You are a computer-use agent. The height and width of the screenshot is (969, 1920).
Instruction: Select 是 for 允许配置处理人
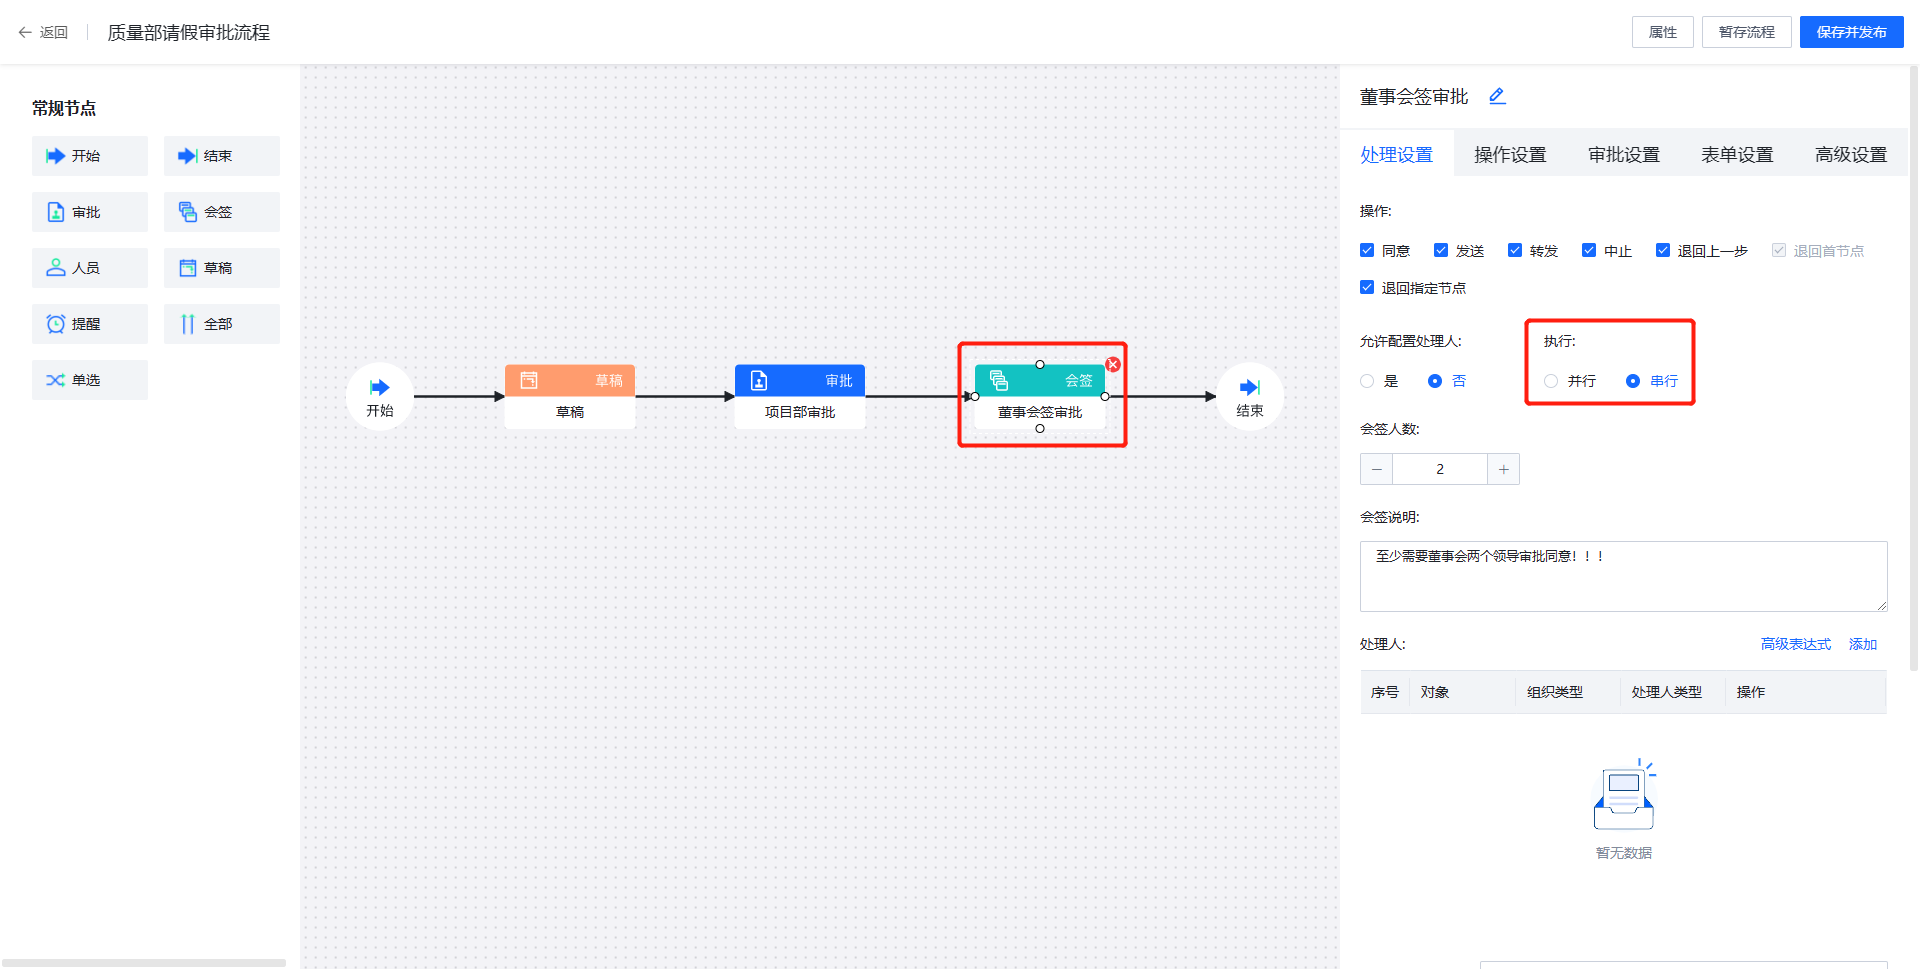(1367, 381)
